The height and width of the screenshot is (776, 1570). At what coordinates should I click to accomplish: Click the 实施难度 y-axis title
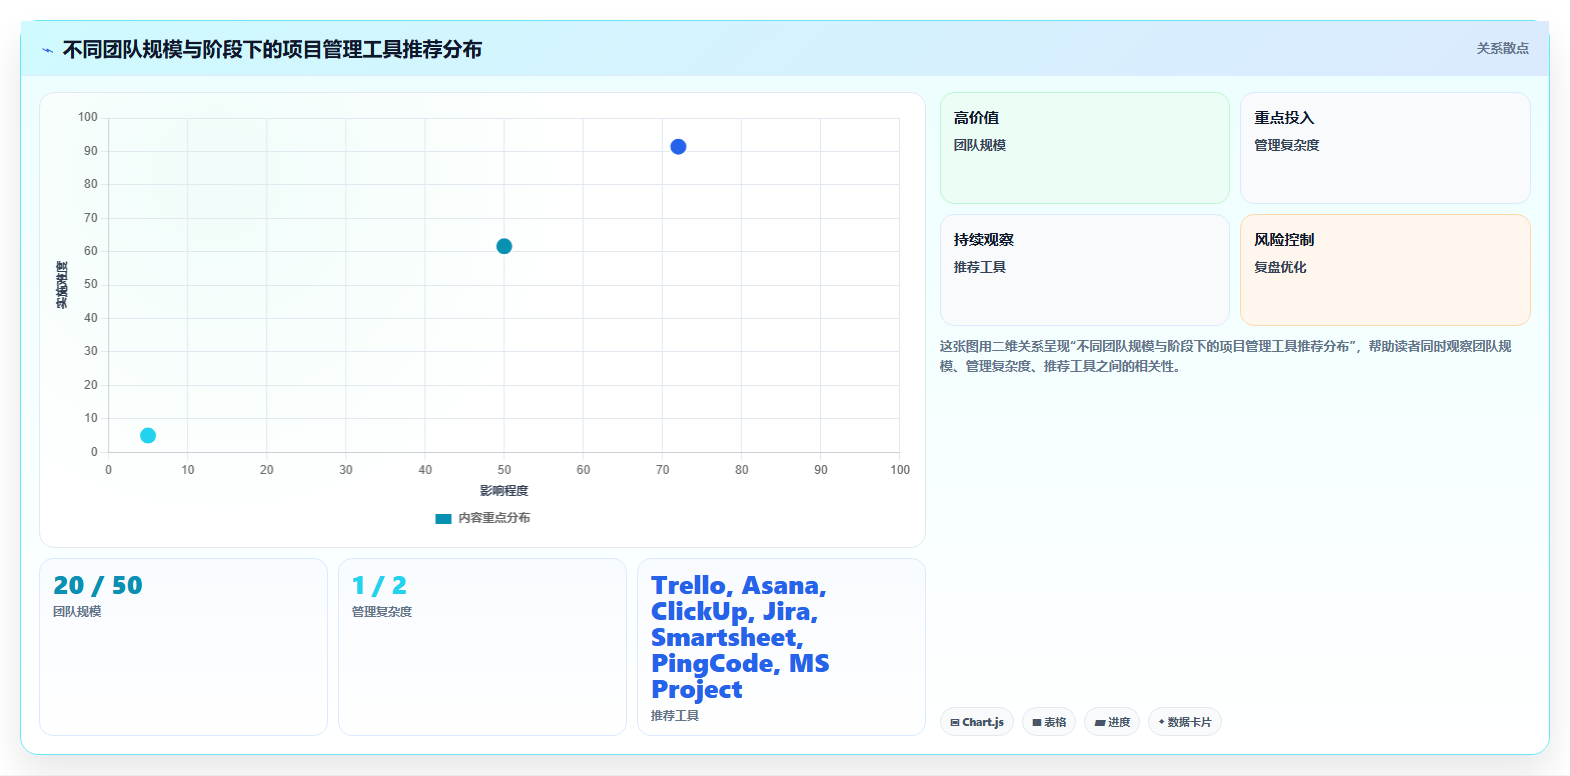tap(62, 285)
